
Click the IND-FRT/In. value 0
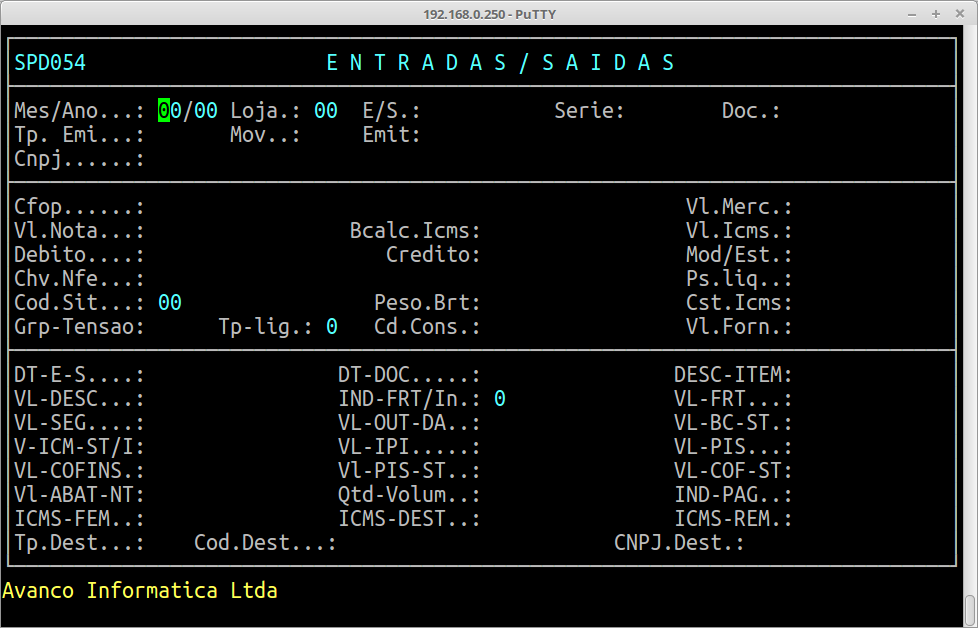500,399
